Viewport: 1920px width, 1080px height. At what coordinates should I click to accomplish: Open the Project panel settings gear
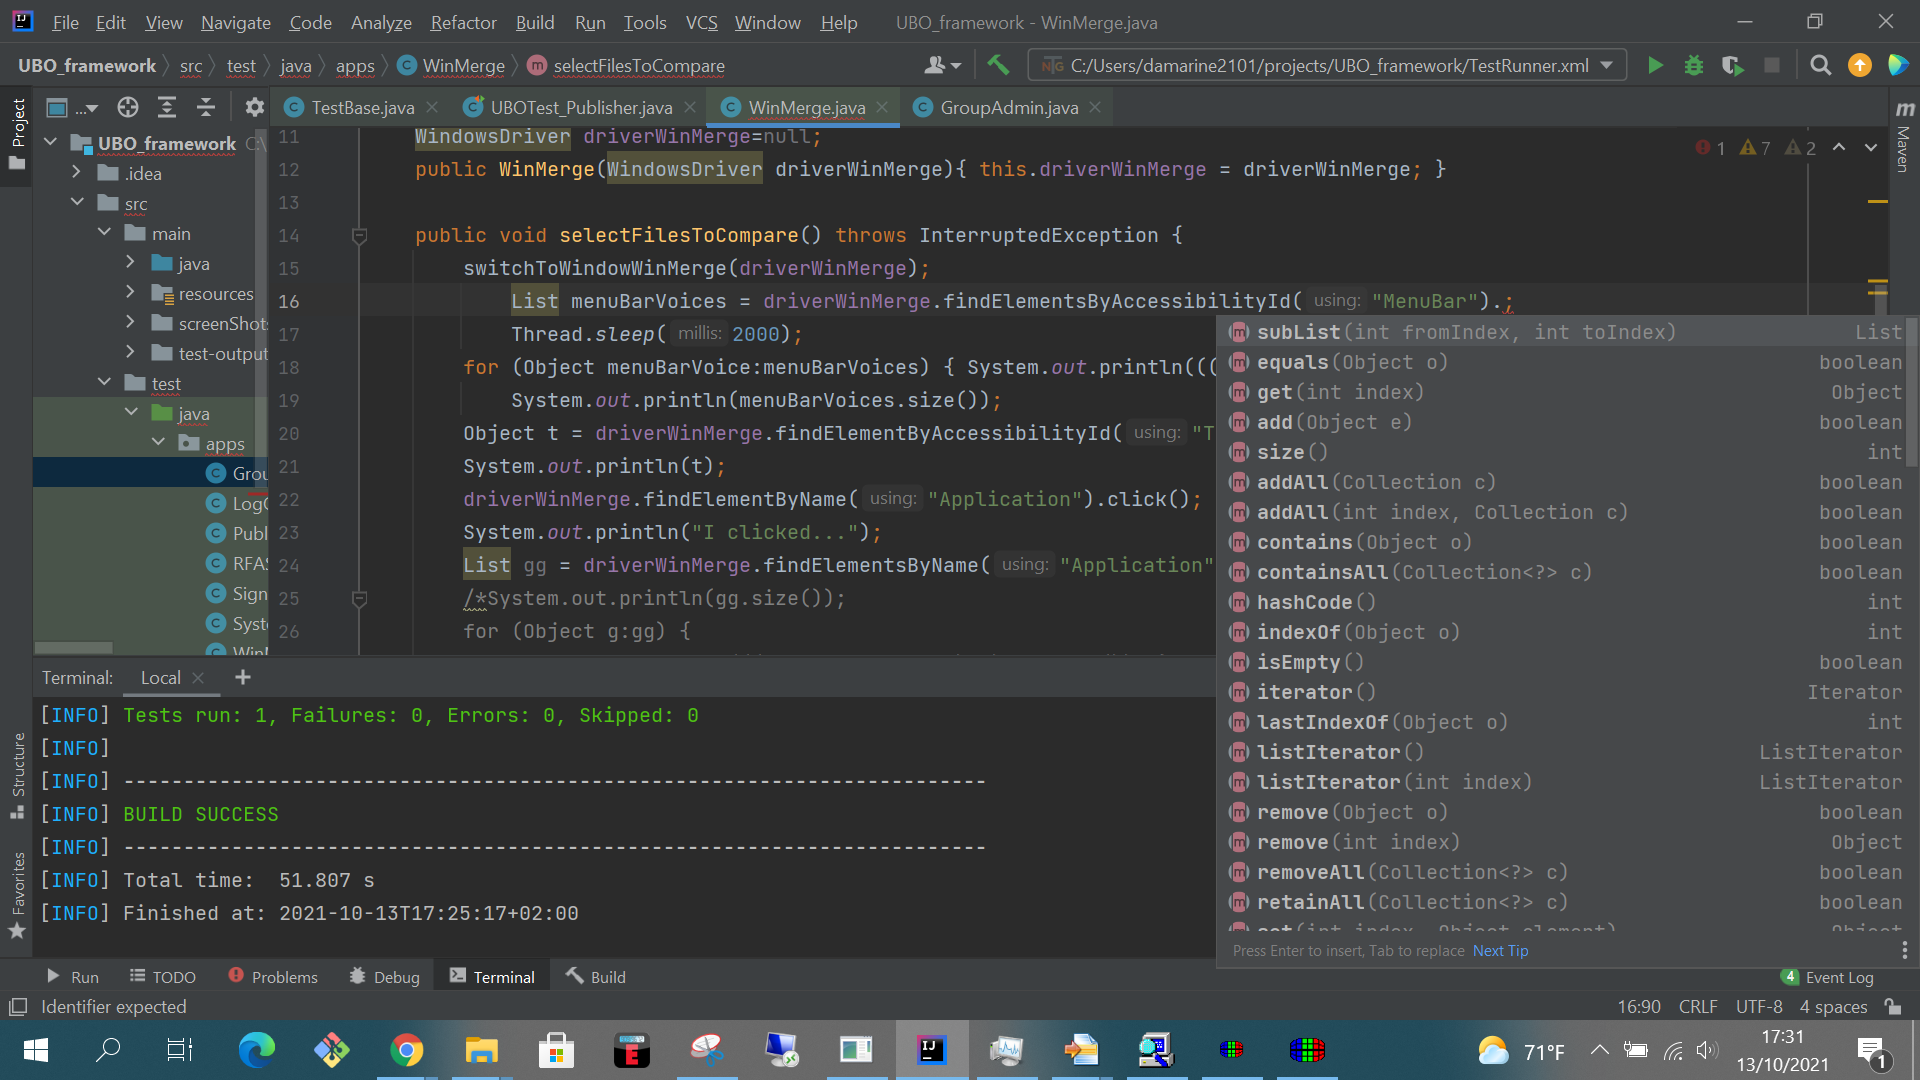pos(254,107)
